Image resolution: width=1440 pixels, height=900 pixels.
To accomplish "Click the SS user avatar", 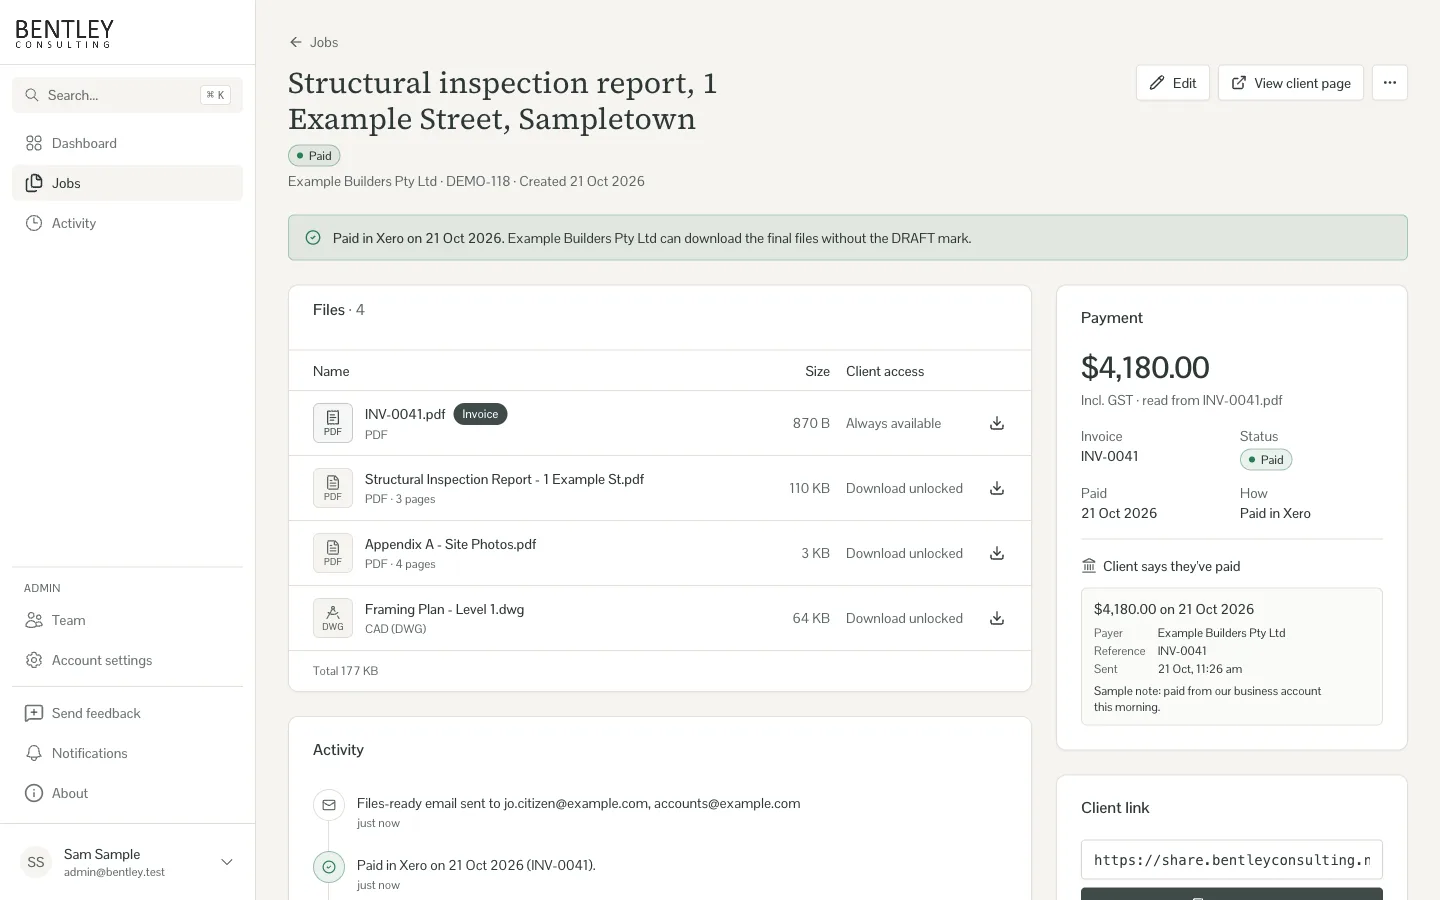I will [x=36, y=862].
